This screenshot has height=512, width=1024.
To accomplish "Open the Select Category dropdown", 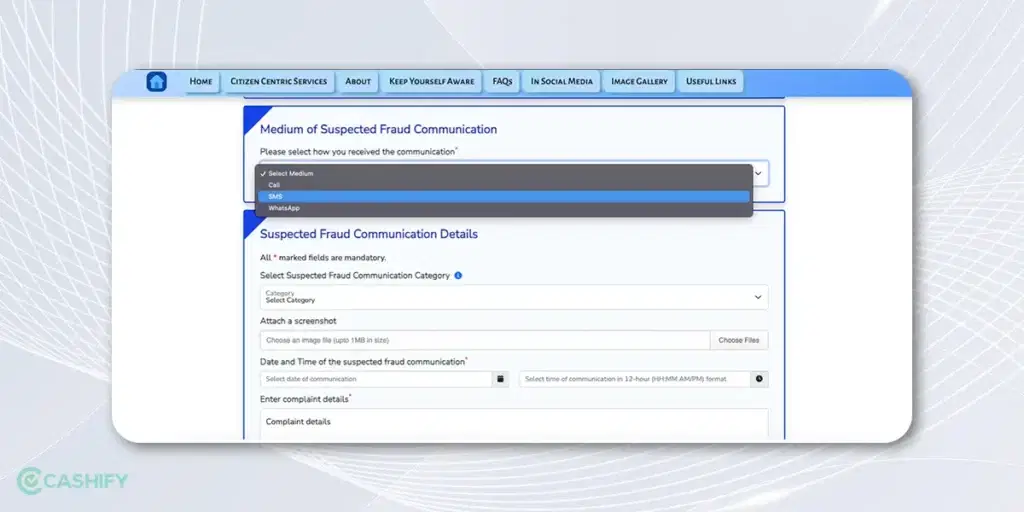I will click(514, 297).
